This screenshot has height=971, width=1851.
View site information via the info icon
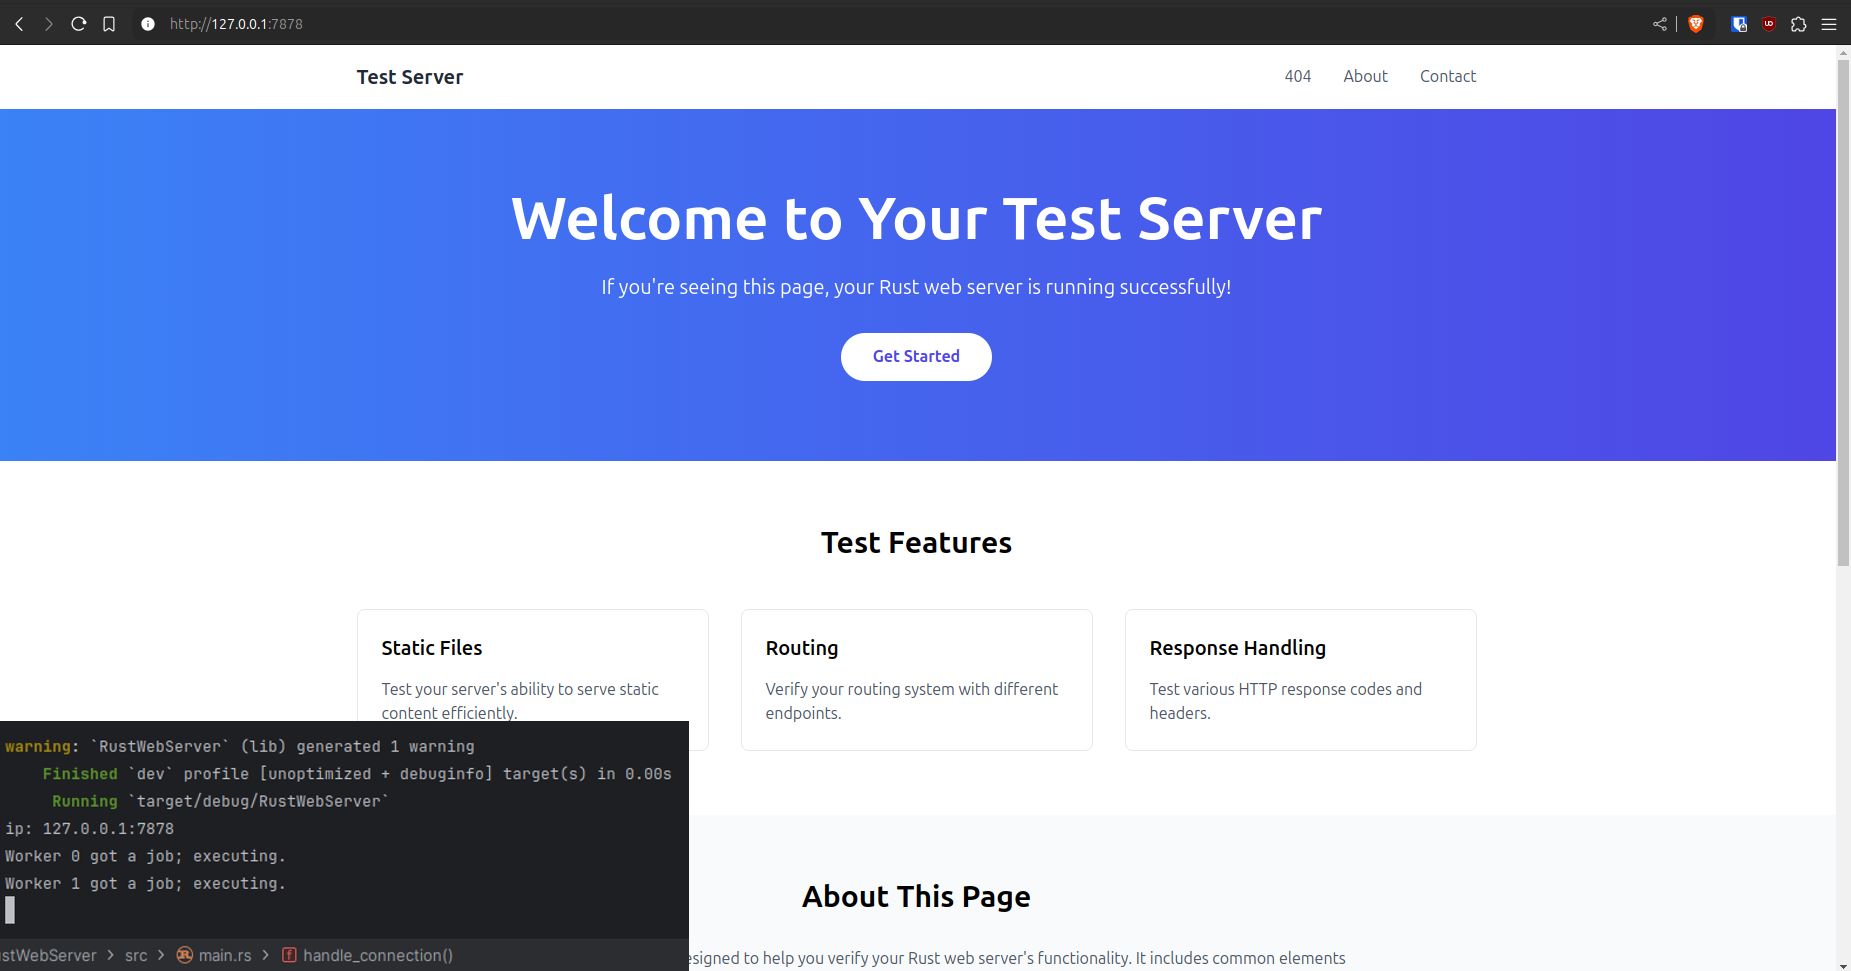(x=148, y=24)
